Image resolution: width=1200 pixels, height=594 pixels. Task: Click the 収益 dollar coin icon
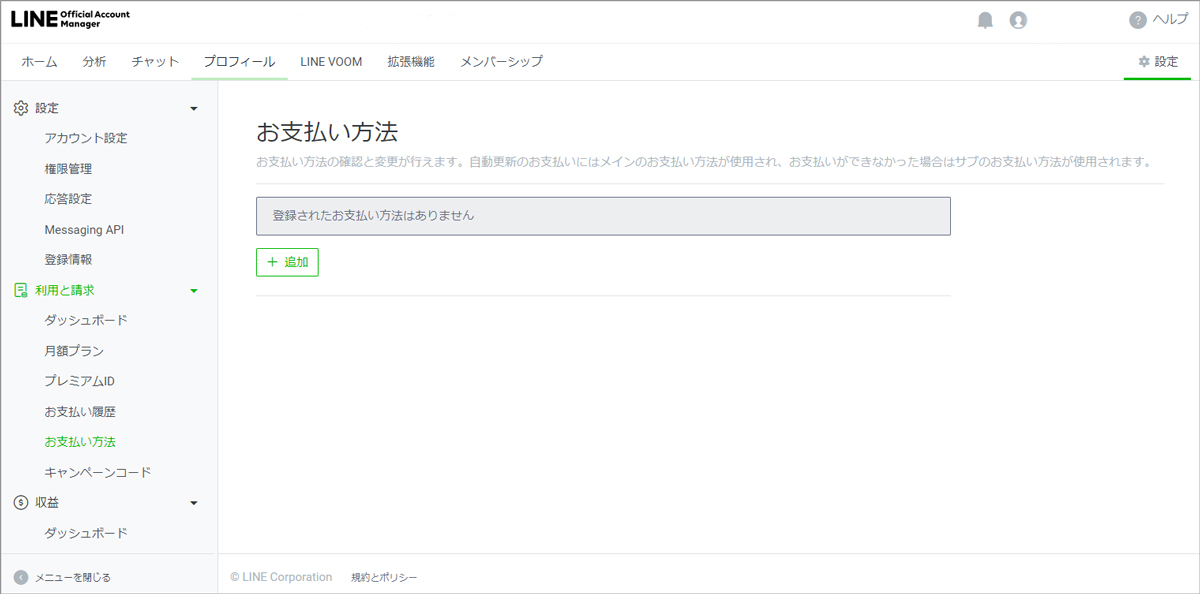[21, 502]
